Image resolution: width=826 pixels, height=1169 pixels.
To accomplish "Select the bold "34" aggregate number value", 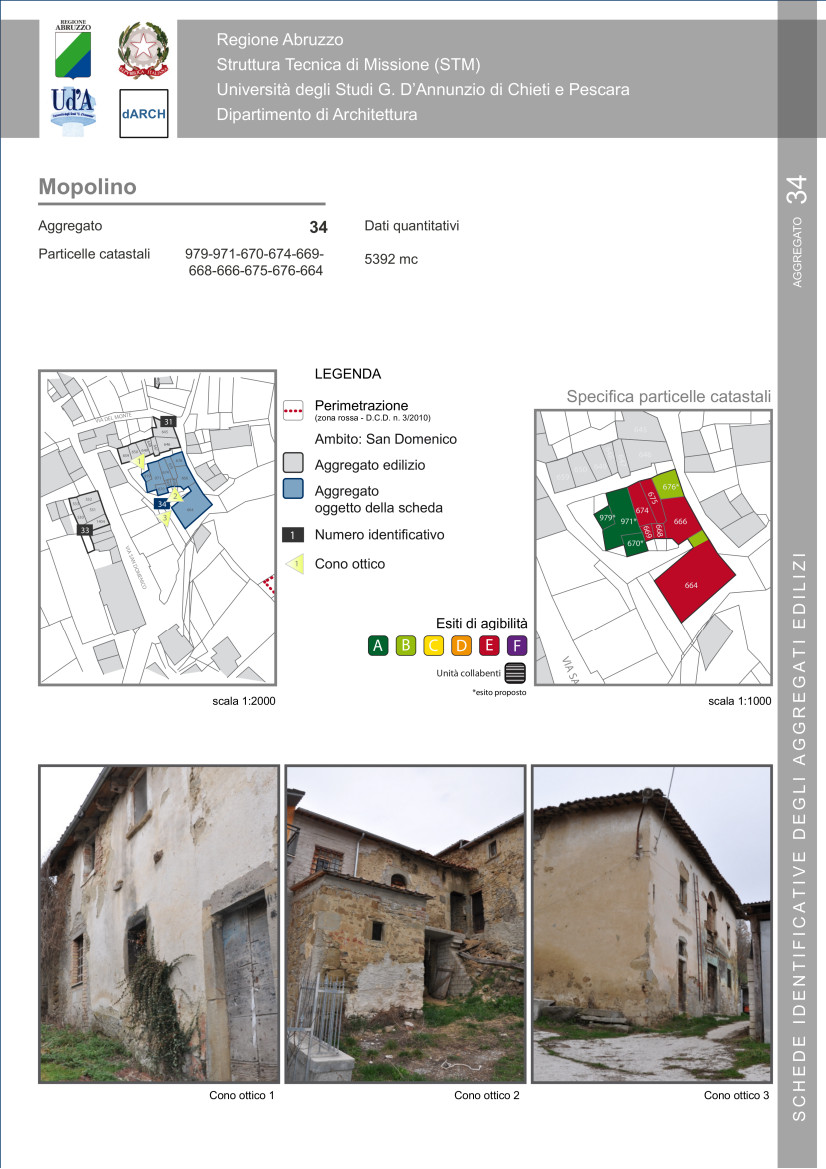I will (318, 227).
